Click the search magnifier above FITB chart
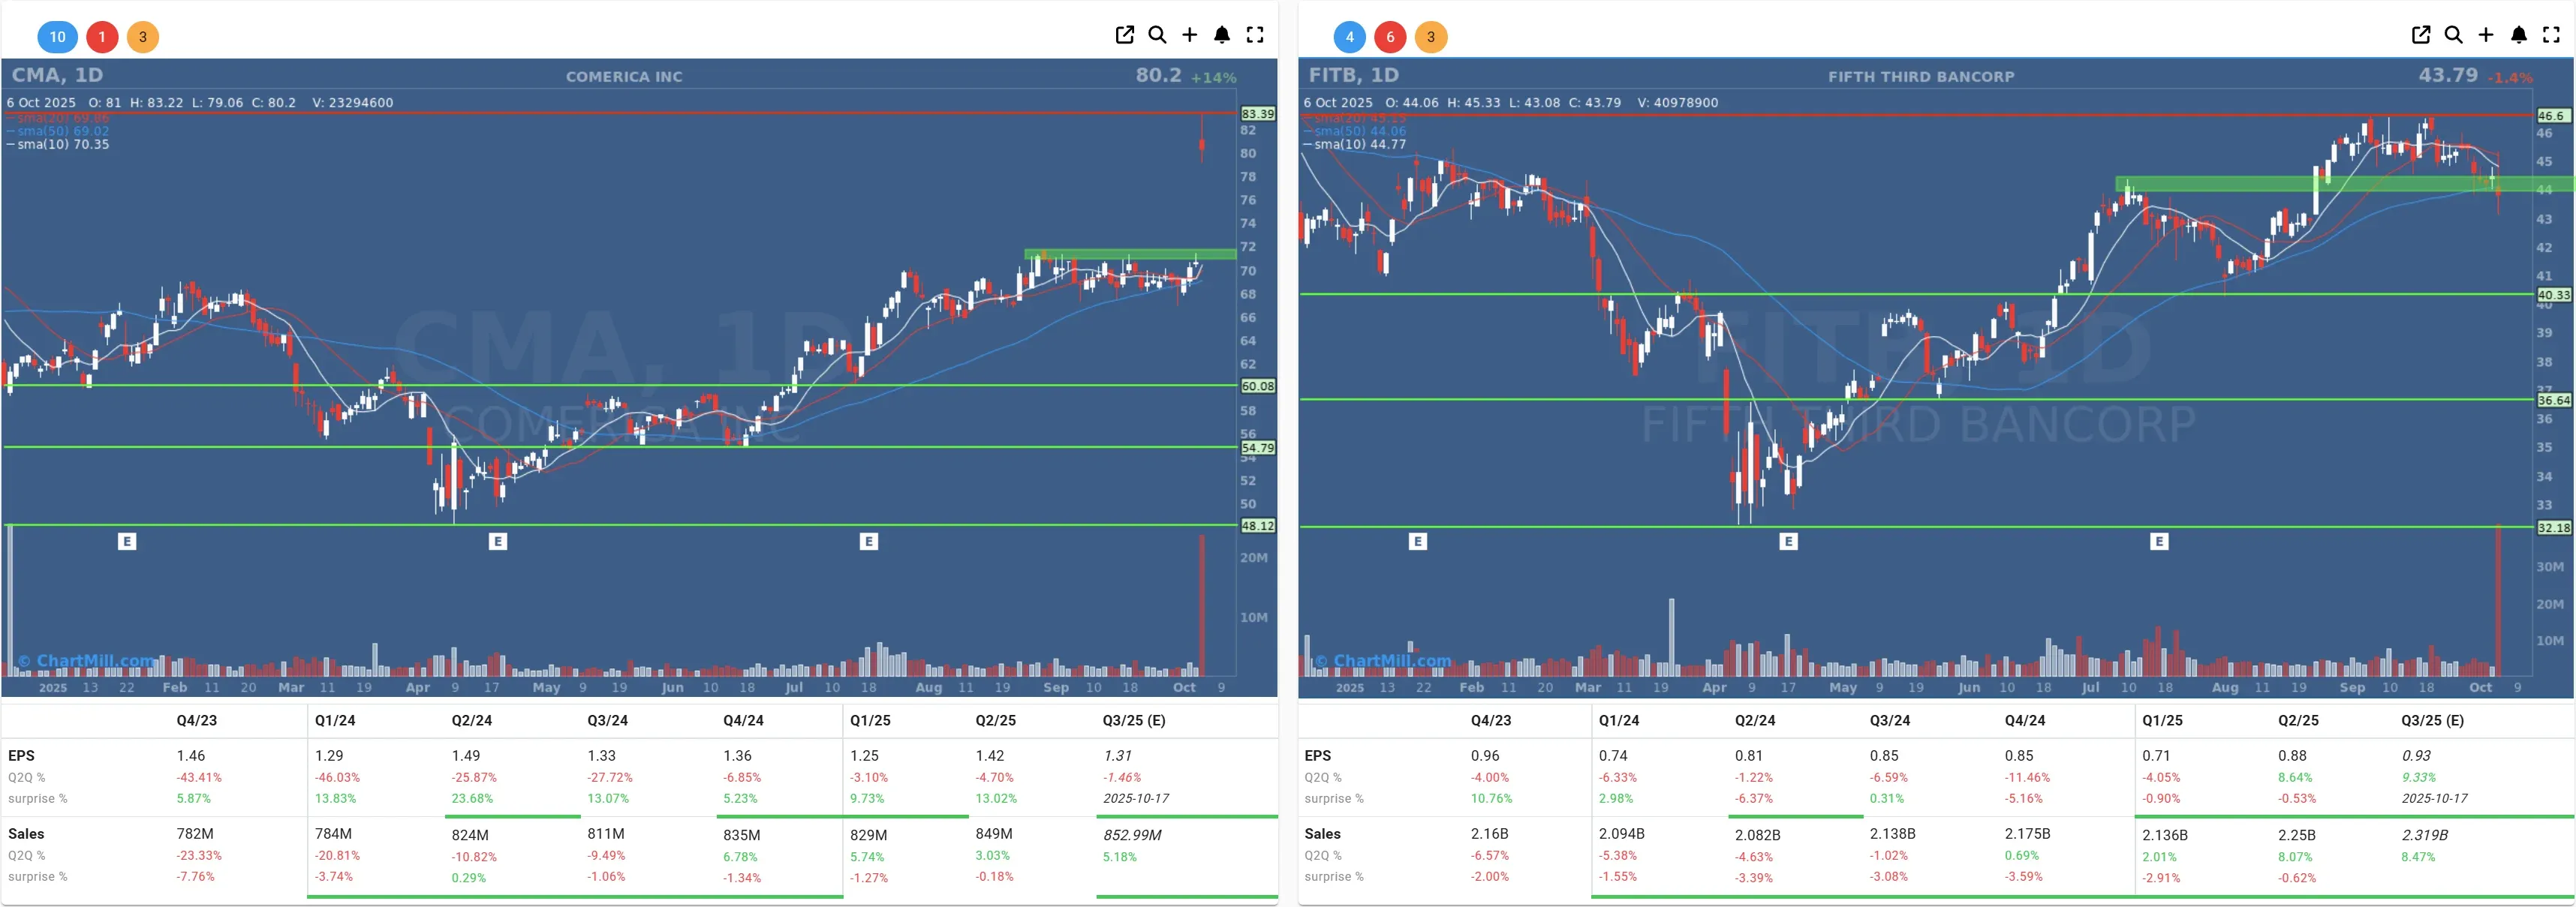 pos(2453,35)
